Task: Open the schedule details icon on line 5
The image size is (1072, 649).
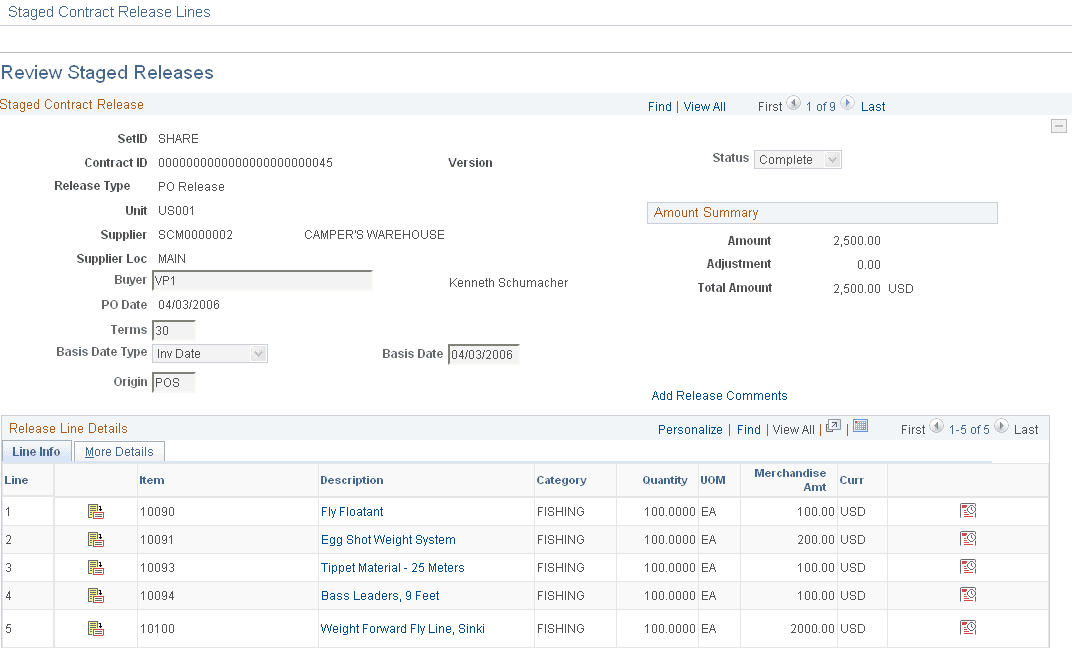Action: pos(968,627)
